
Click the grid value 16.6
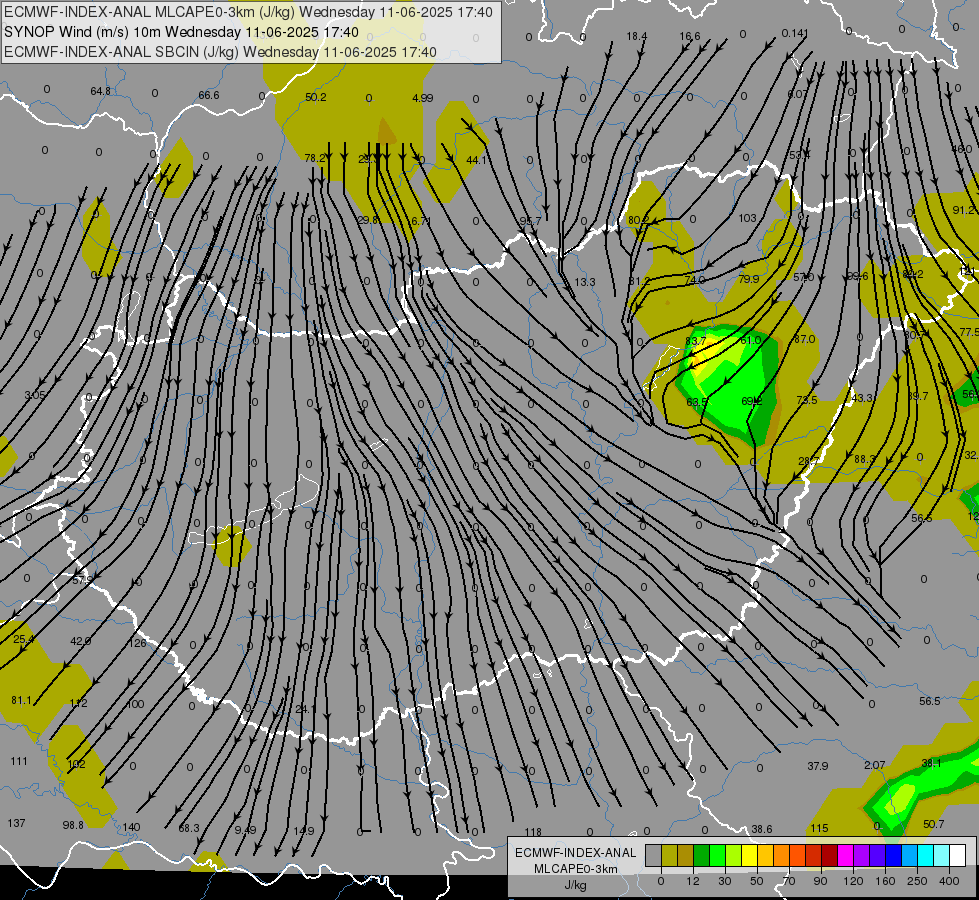(x=690, y=36)
